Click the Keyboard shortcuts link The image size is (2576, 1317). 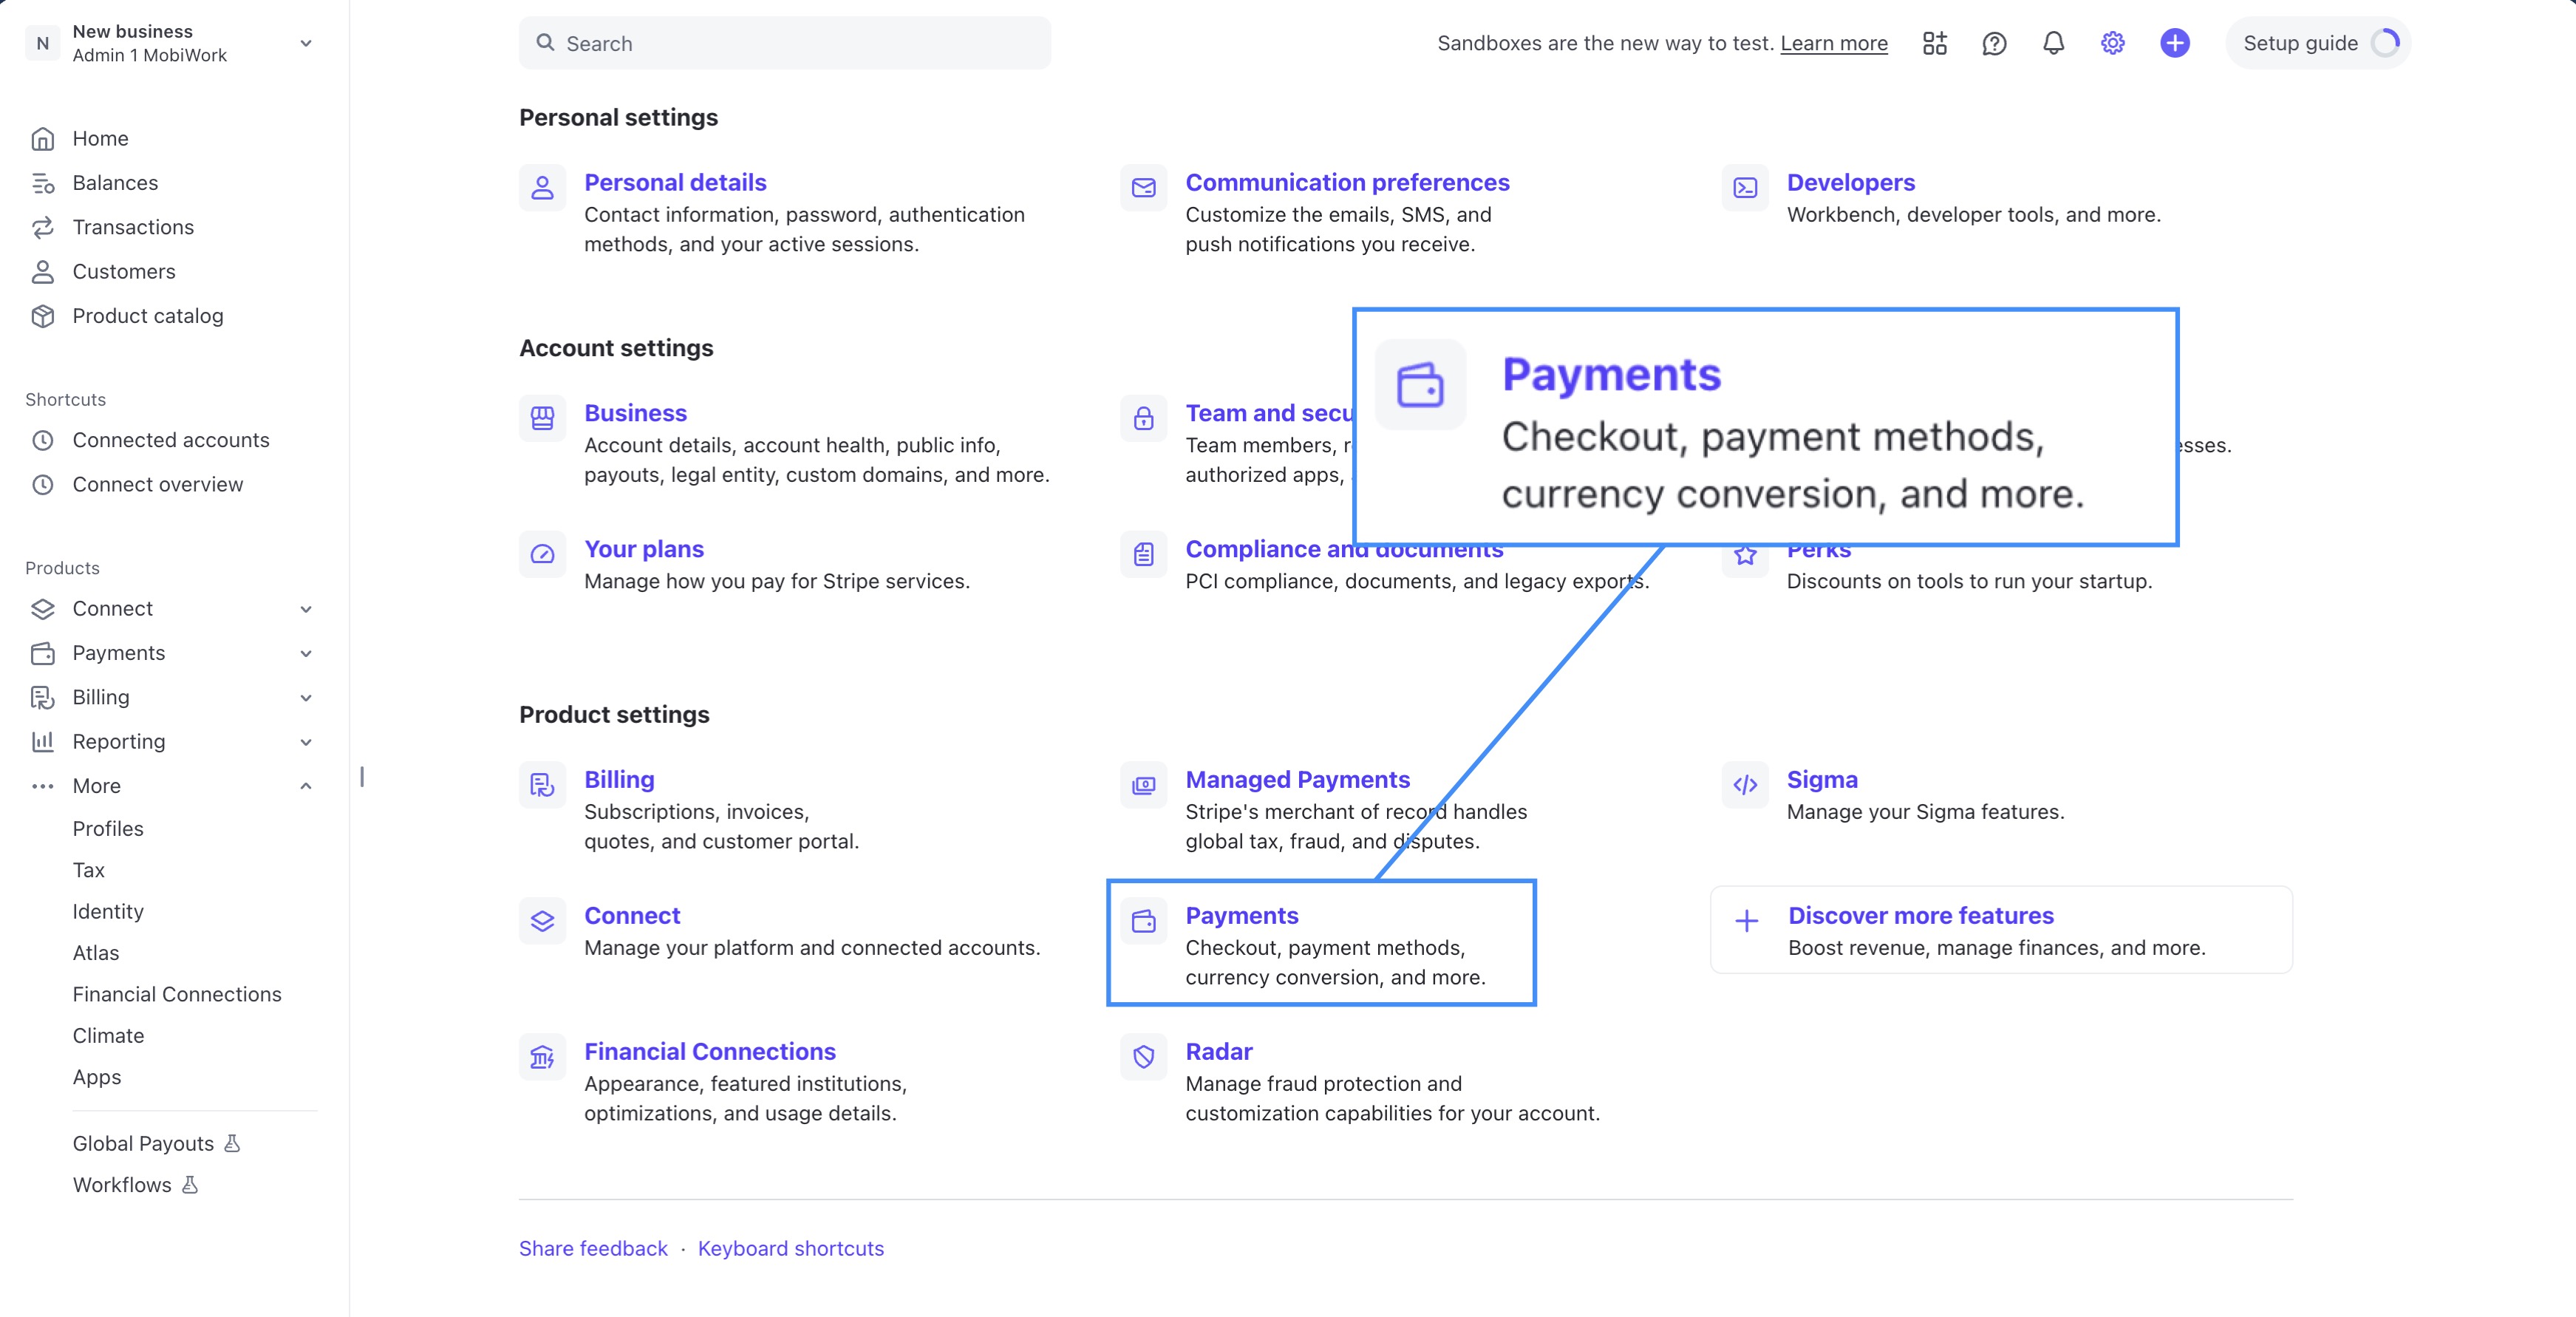pyautogui.click(x=790, y=1248)
